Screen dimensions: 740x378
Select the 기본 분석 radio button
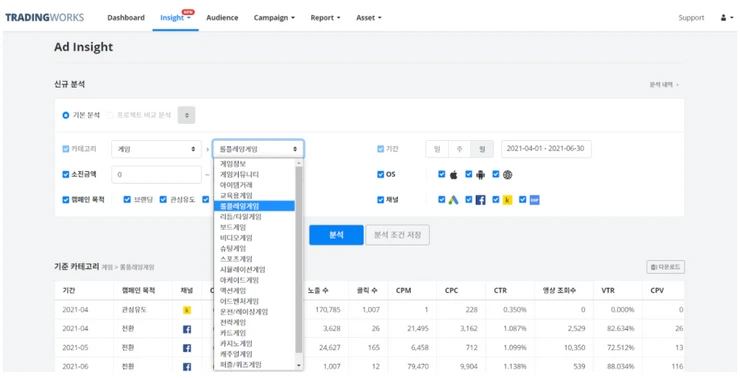pos(66,115)
